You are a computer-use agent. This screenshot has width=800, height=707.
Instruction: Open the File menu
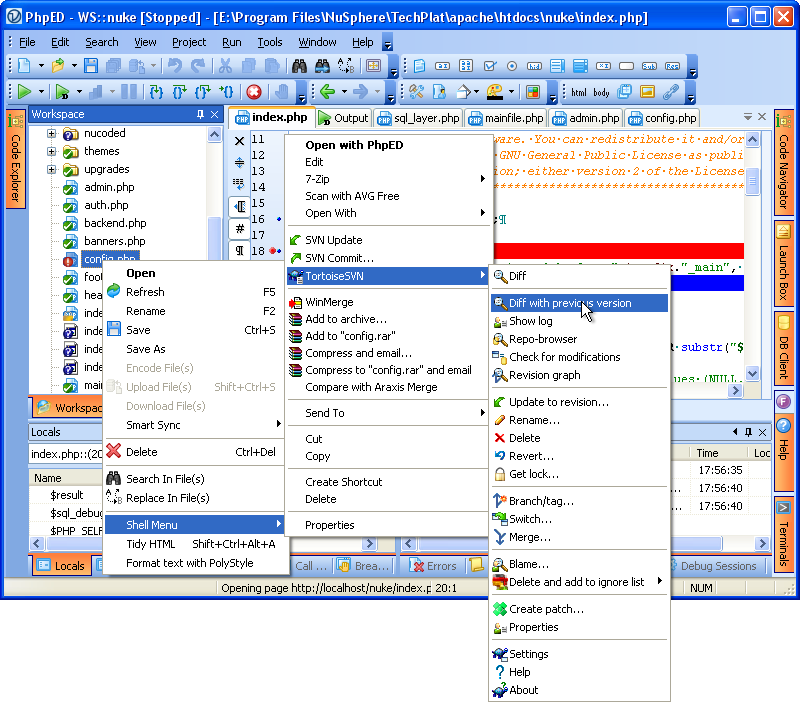click(x=27, y=42)
